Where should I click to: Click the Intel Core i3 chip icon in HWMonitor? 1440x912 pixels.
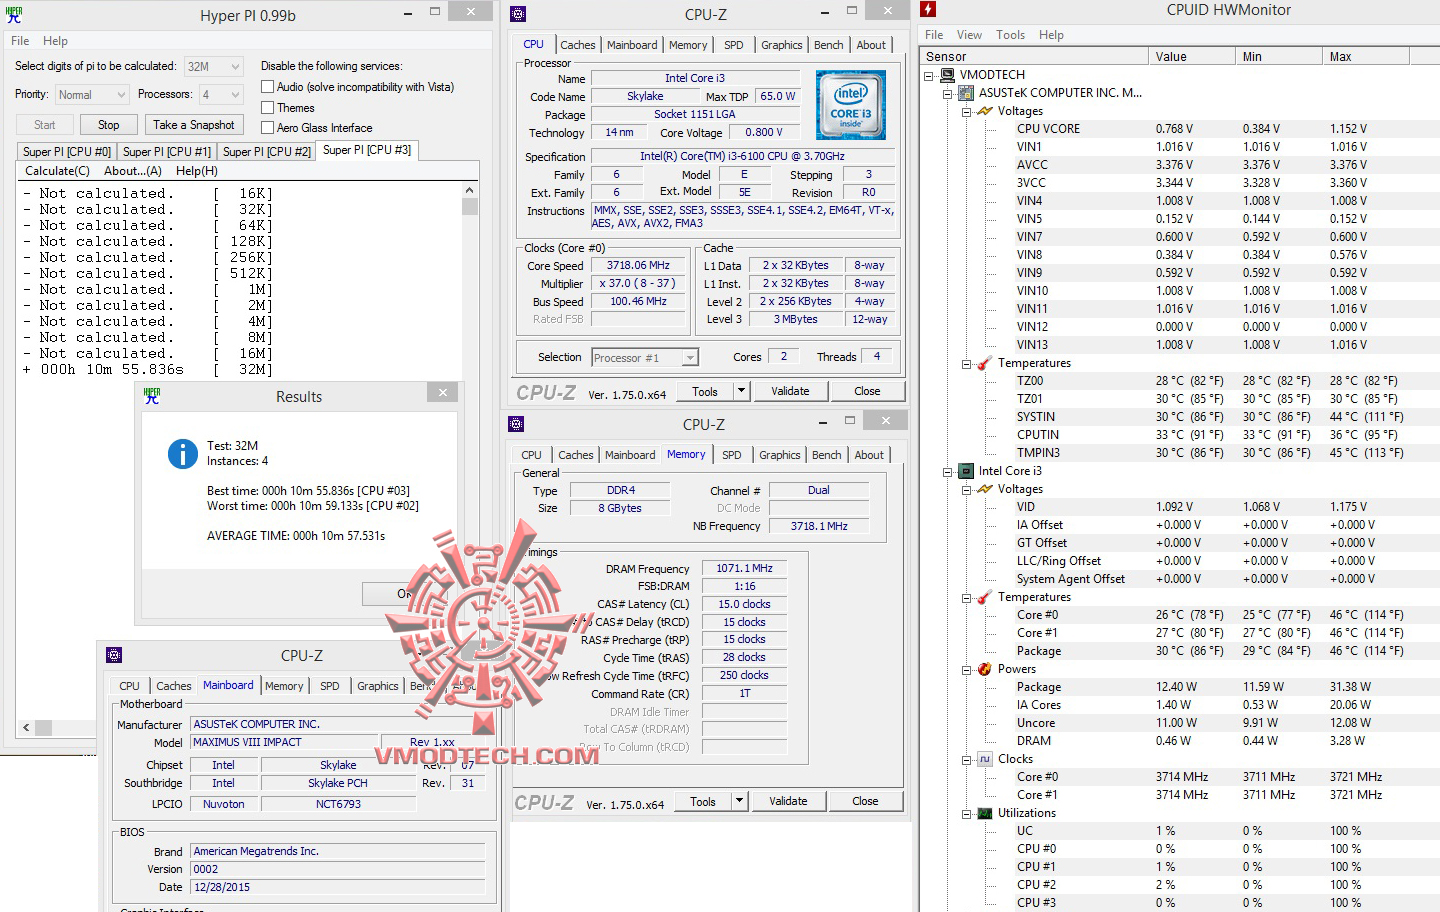click(966, 471)
